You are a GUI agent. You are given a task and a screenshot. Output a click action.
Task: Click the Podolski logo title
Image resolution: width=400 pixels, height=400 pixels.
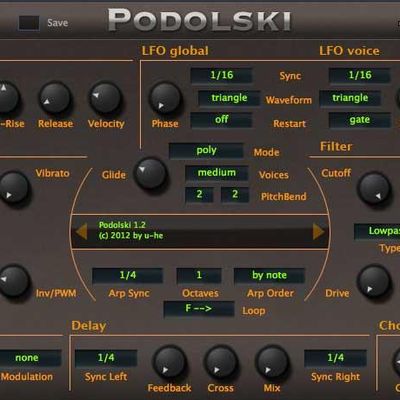click(199, 20)
